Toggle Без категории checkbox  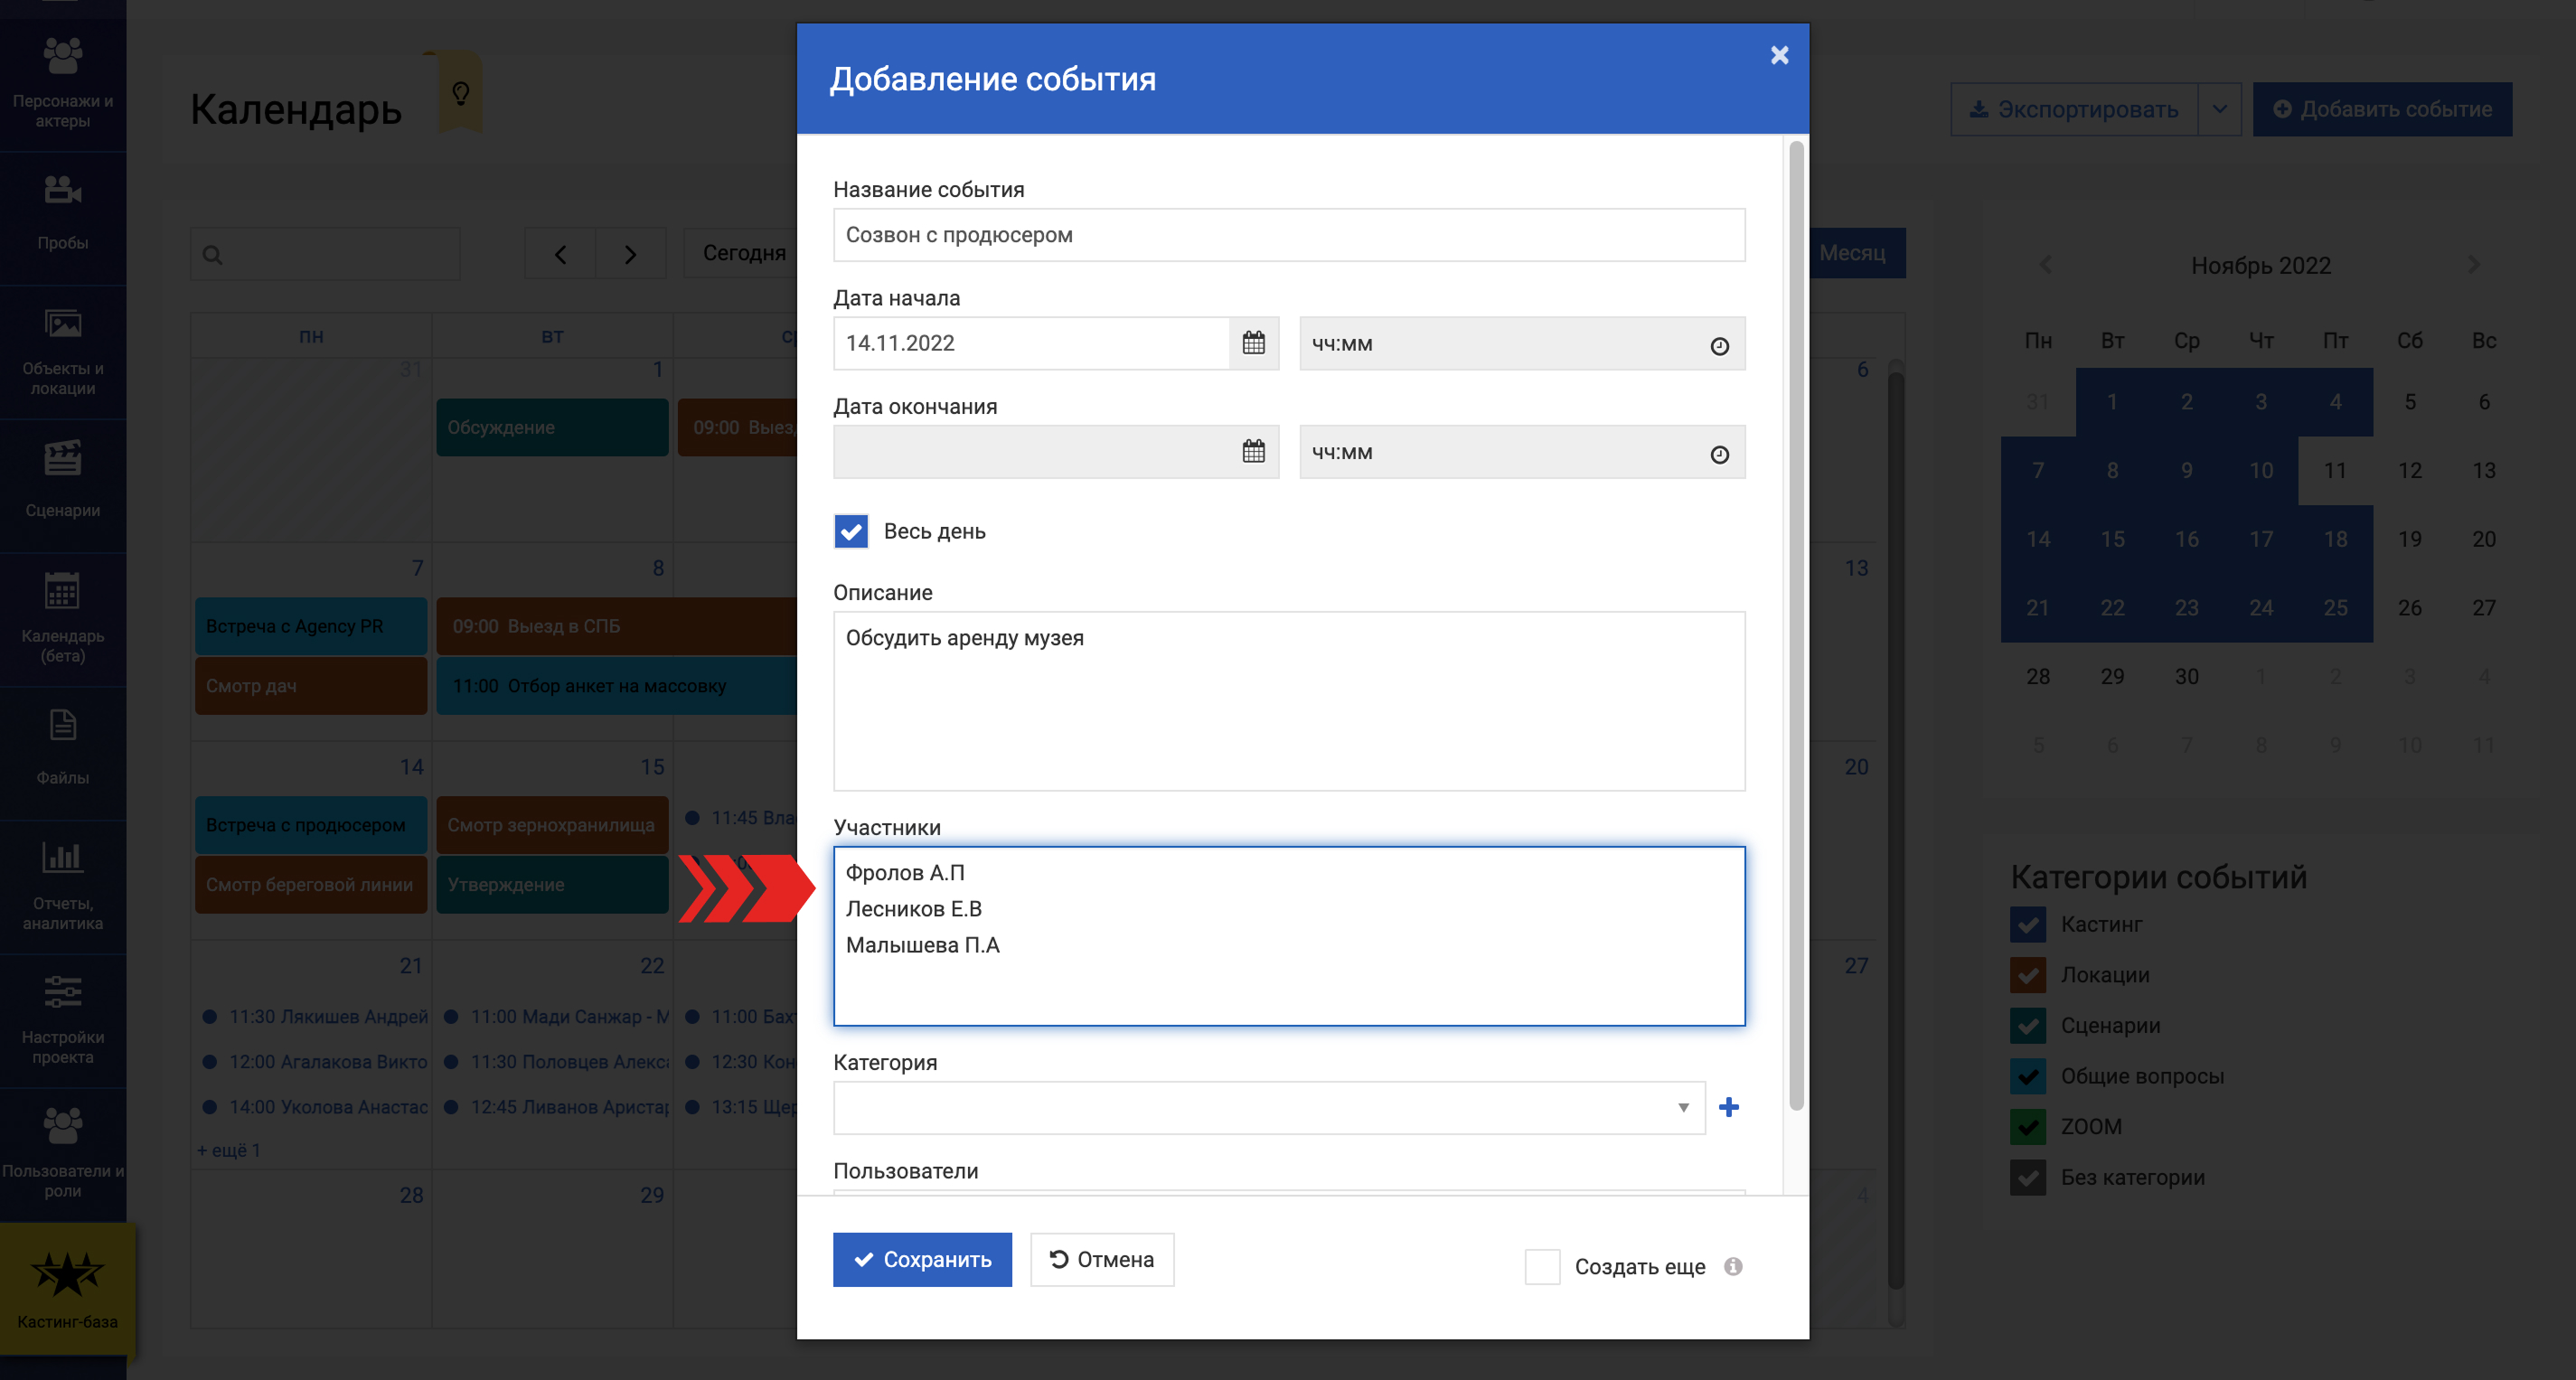click(x=2027, y=1177)
